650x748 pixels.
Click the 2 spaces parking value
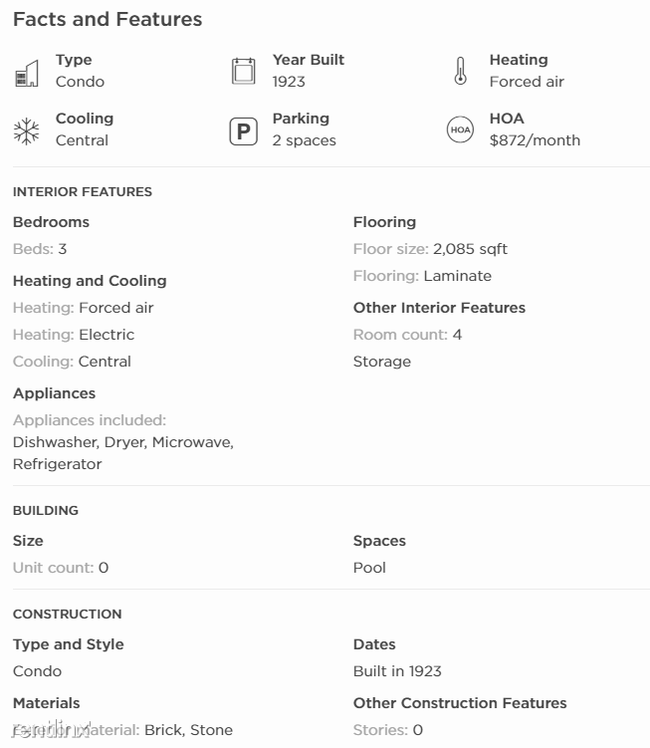point(304,141)
